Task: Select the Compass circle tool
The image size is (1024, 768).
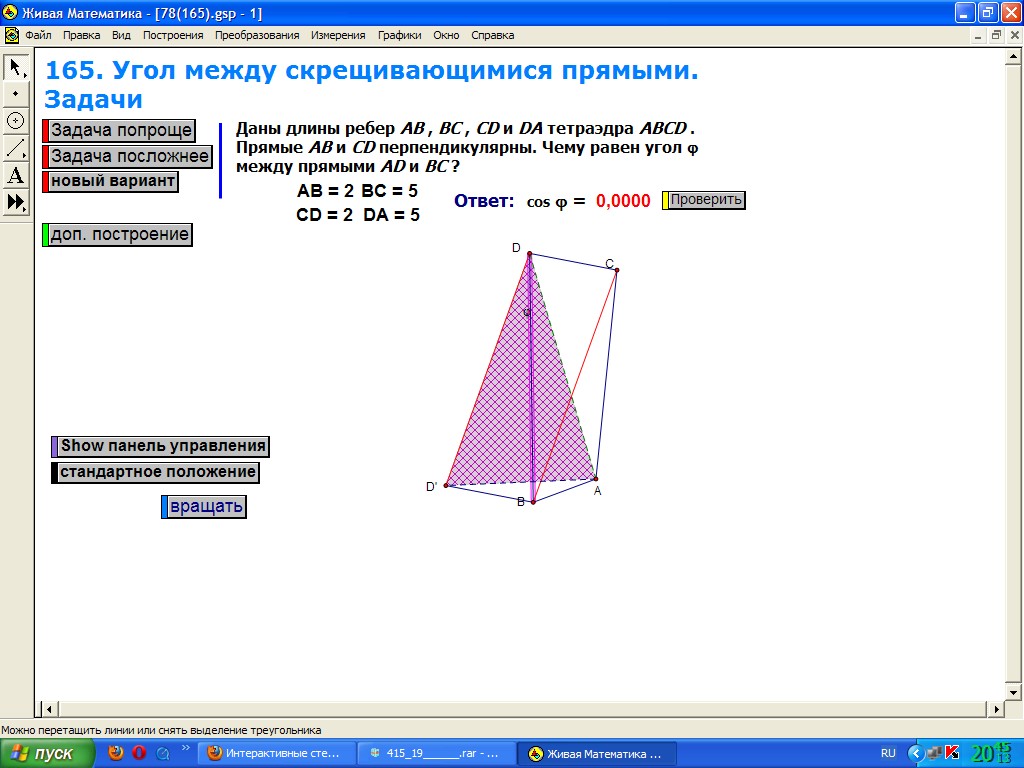Action: click(x=15, y=121)
